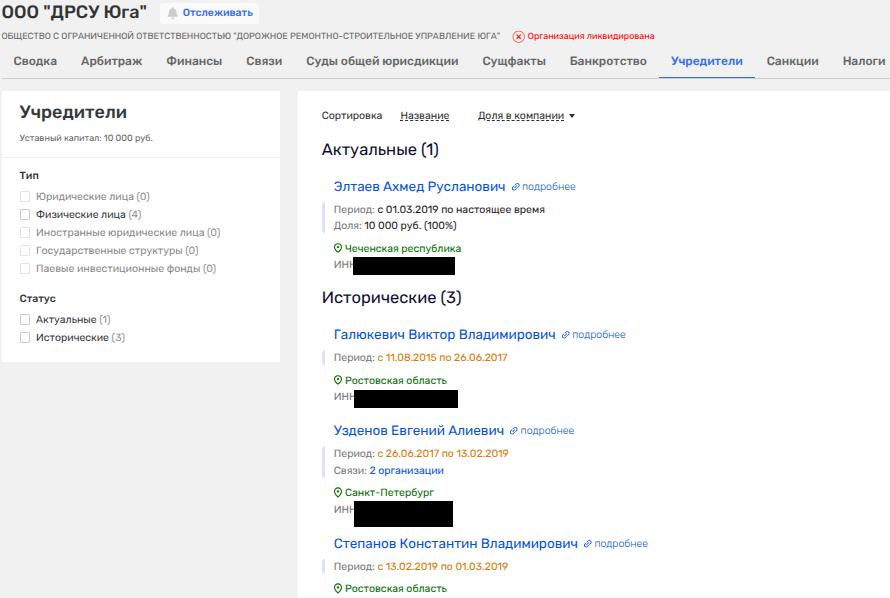
Task: Switch to the Арбитраж tab
Action: tap(111, 61)
